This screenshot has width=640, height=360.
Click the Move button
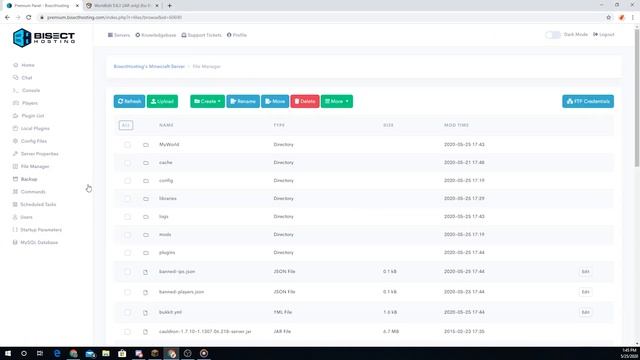[275, 101]
